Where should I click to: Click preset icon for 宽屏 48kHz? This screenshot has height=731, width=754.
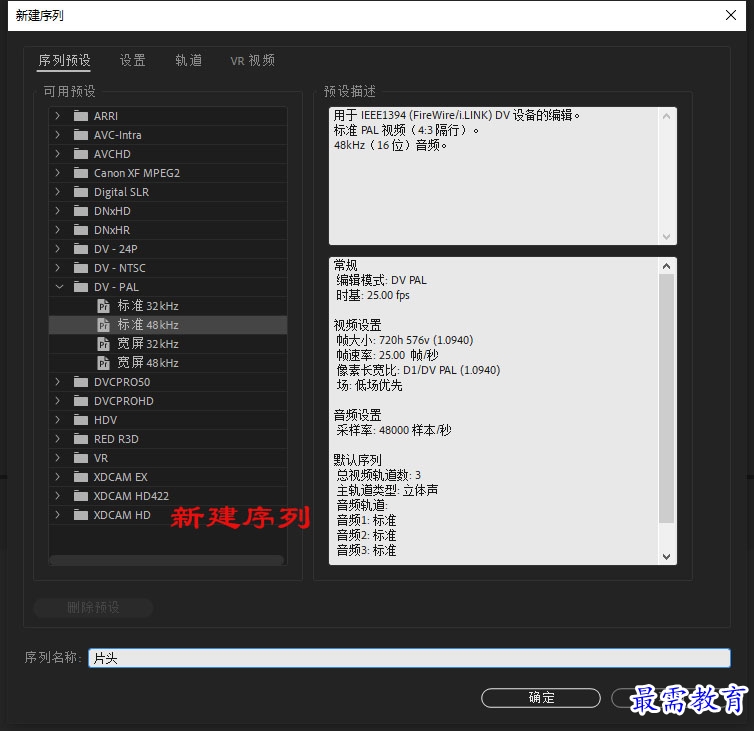pos(103,363)
